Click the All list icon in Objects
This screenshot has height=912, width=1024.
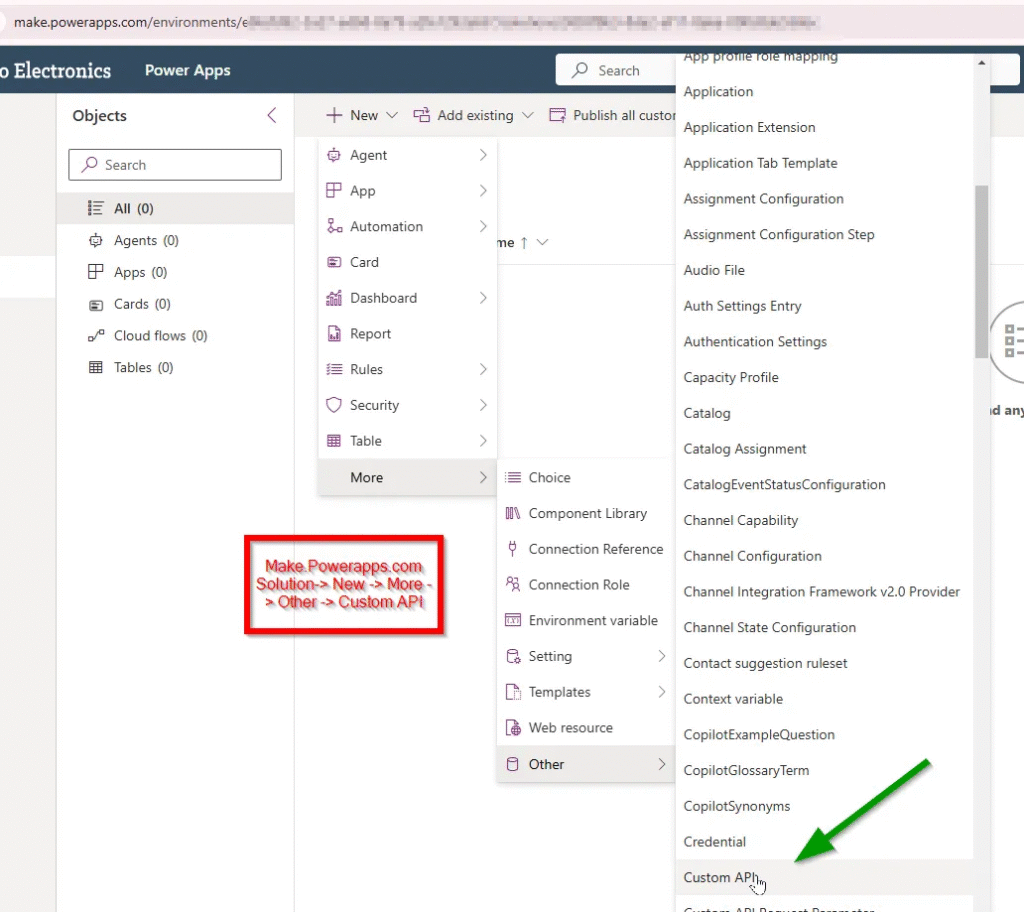(x=95, y=208)
